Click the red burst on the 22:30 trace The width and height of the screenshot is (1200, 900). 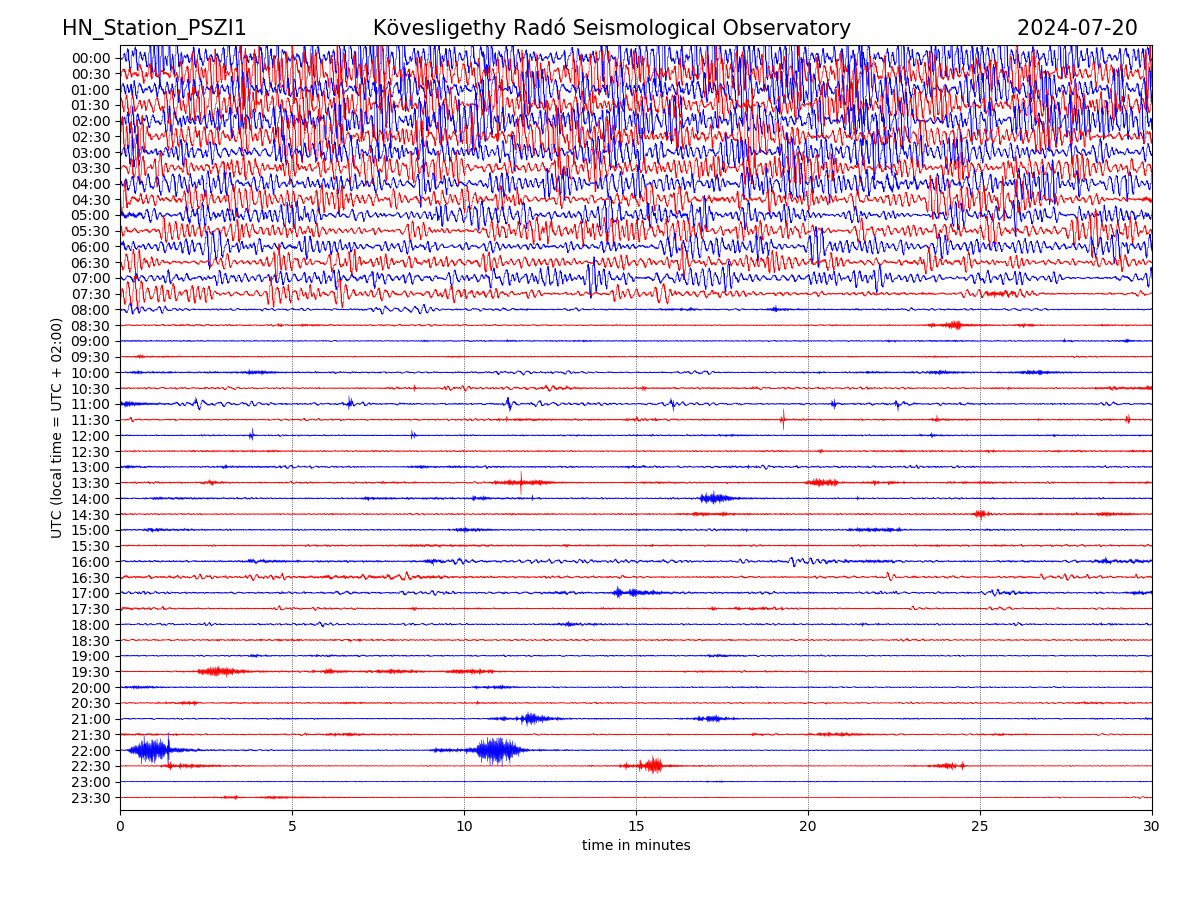652,766
